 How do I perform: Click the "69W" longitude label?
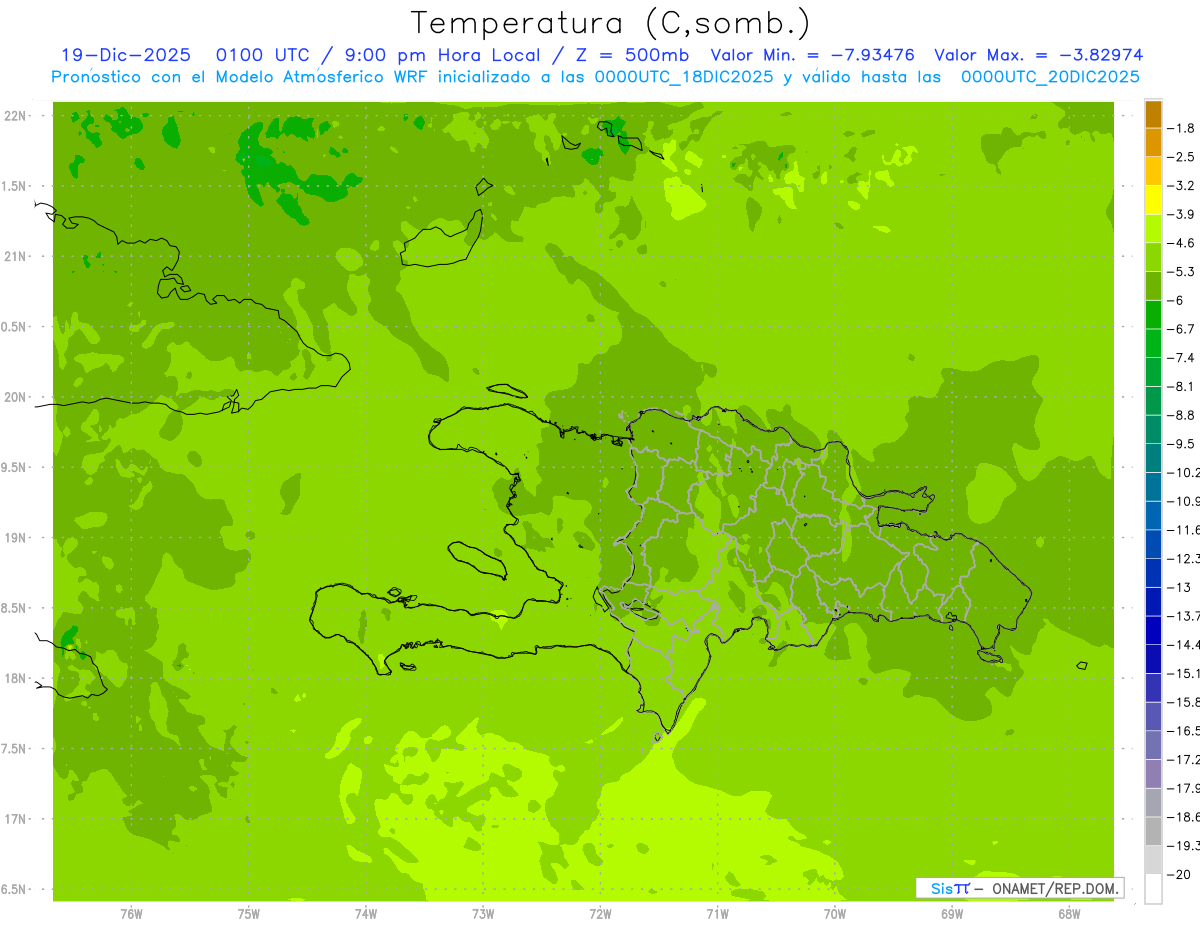pos(952,913)
